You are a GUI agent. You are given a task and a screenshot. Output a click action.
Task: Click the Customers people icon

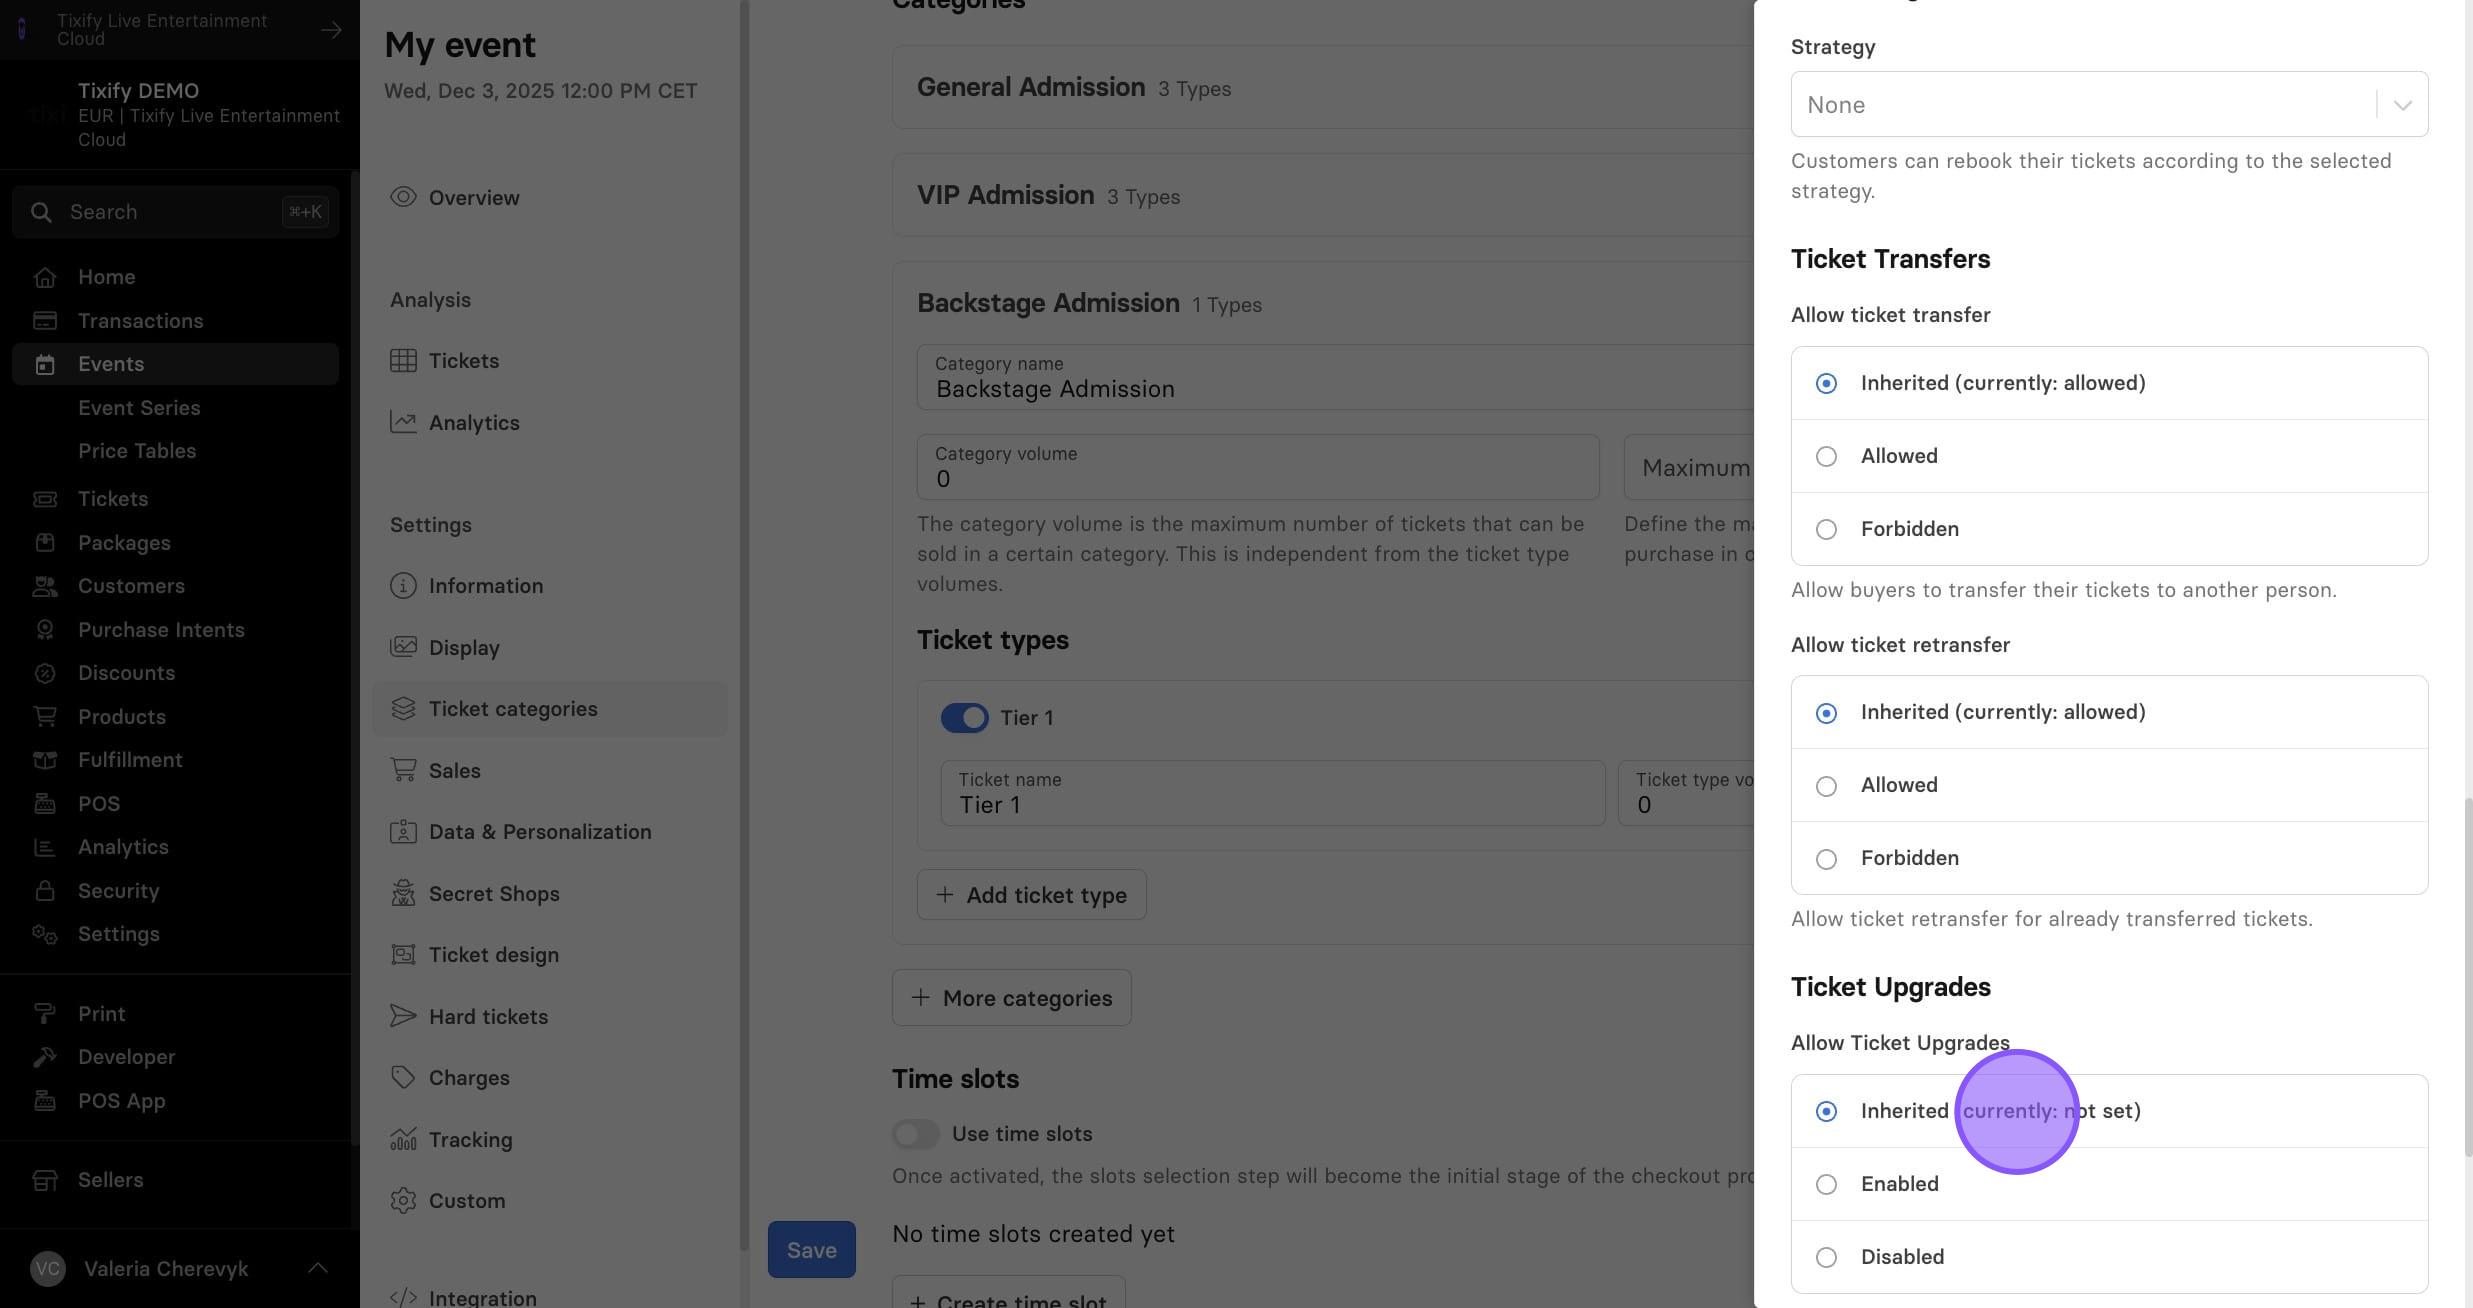click(44, 586)
